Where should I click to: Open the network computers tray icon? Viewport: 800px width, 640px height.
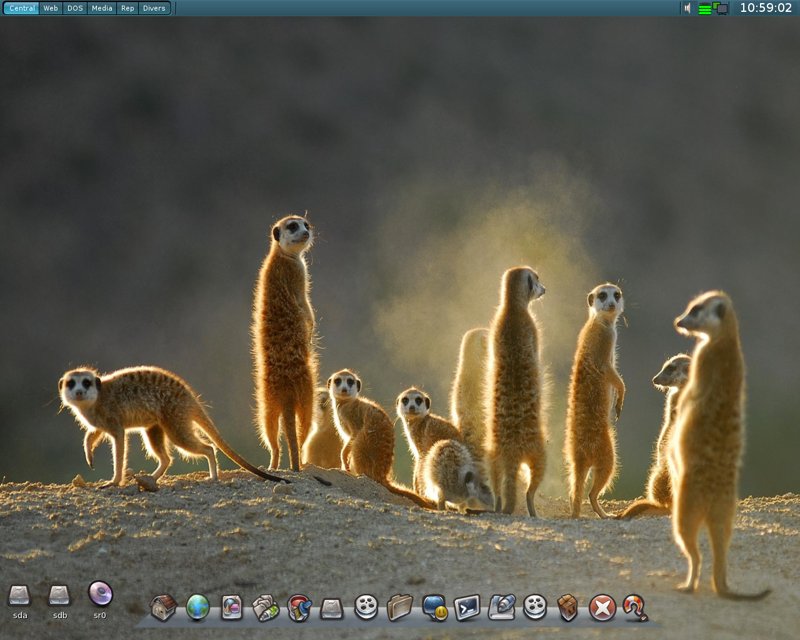720,8
